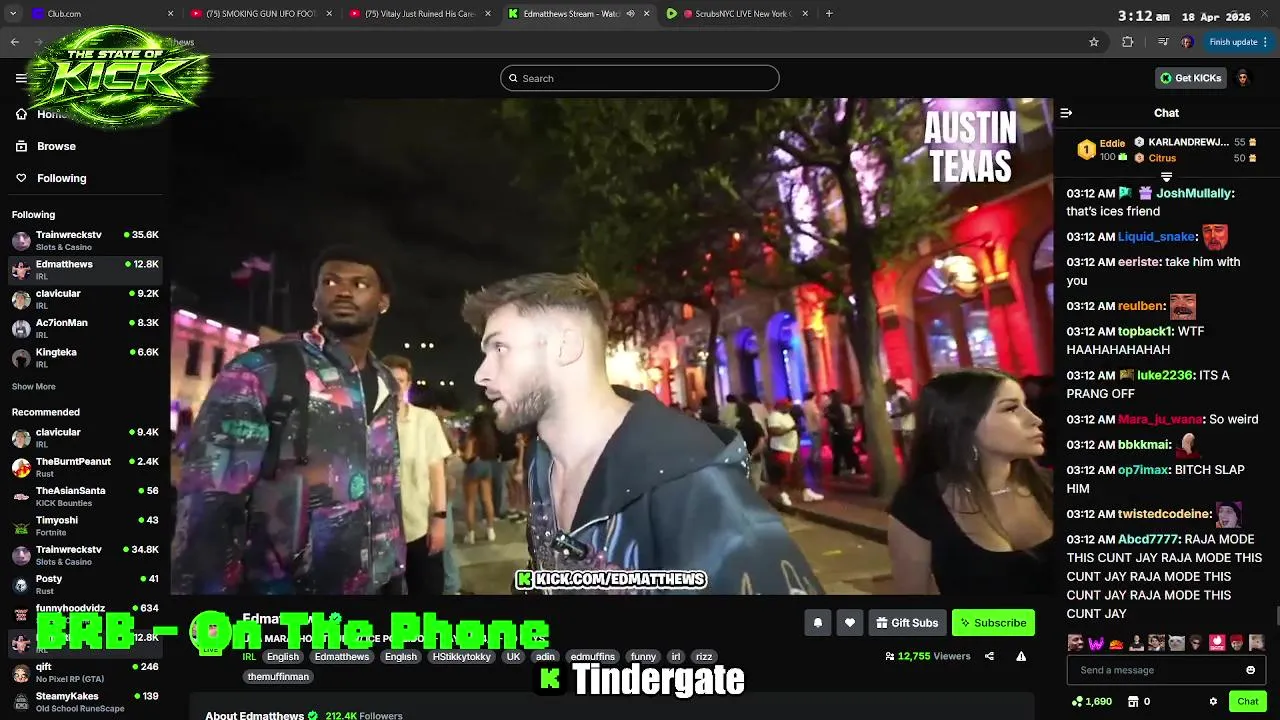1280x720 pixels.
Task: Open Kingteka channel in sidebar
Action: point(85,357)
